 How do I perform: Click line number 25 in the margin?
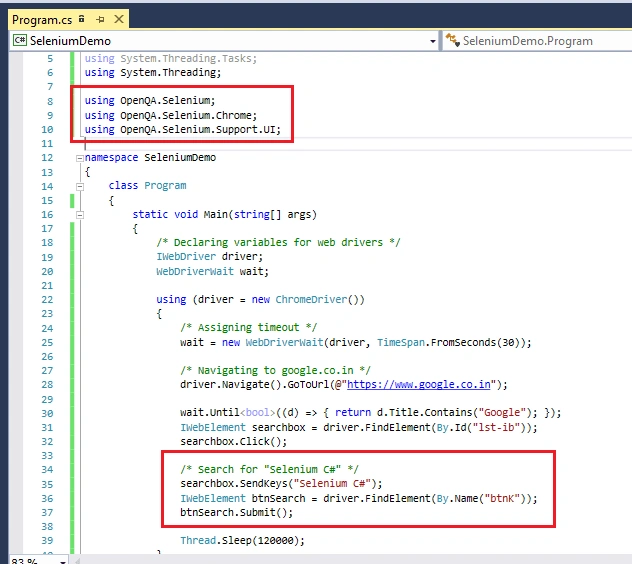pyautogui.click(x=47, y=342)
